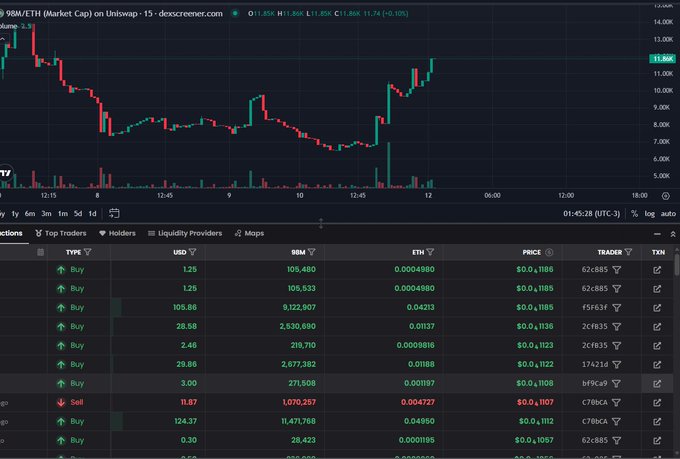The height and width of the screenshot is (459, 680).
Task: Set chart range to 6m
Action: point(29,213)
